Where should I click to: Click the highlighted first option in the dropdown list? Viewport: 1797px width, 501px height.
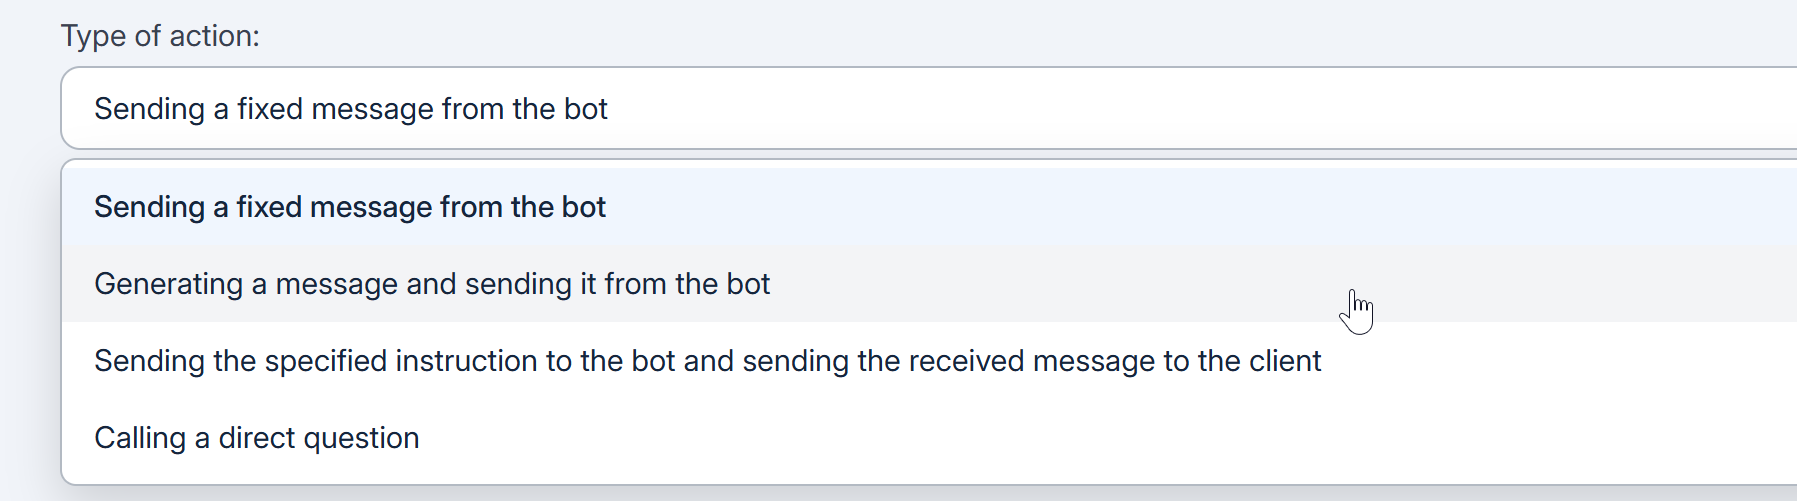(x=350, y=207)
